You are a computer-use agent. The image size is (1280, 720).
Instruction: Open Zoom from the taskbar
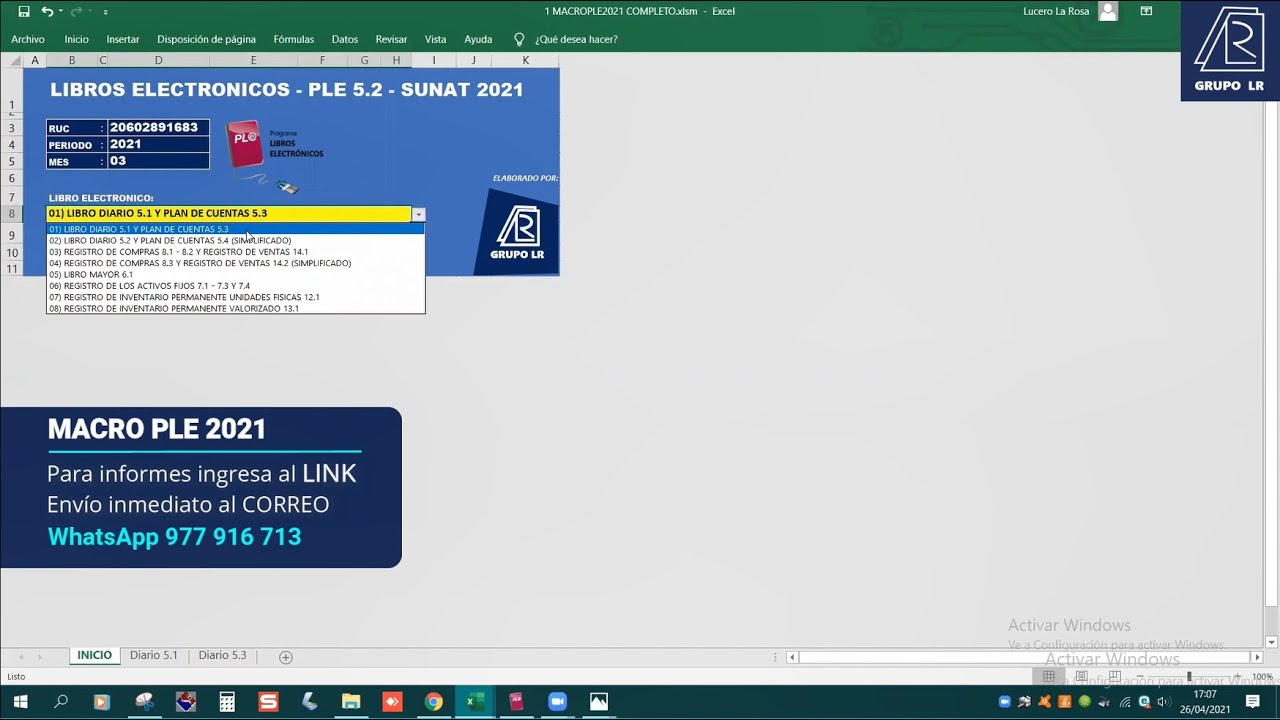557,702
